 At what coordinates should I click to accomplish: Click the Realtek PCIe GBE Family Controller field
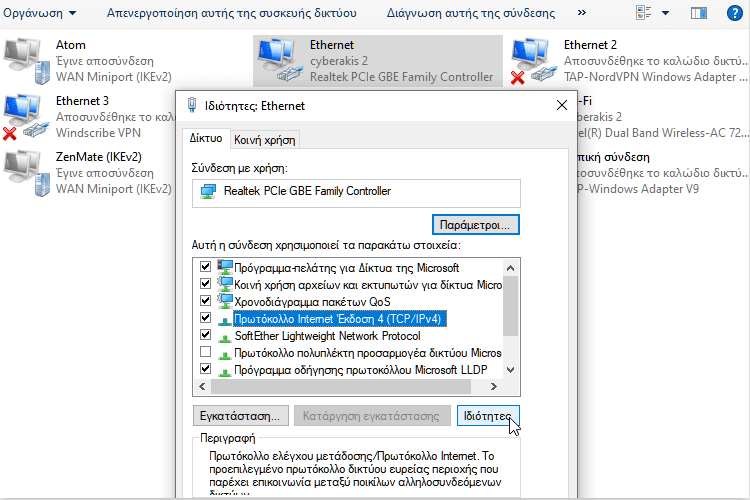click(x=356, y=193)
